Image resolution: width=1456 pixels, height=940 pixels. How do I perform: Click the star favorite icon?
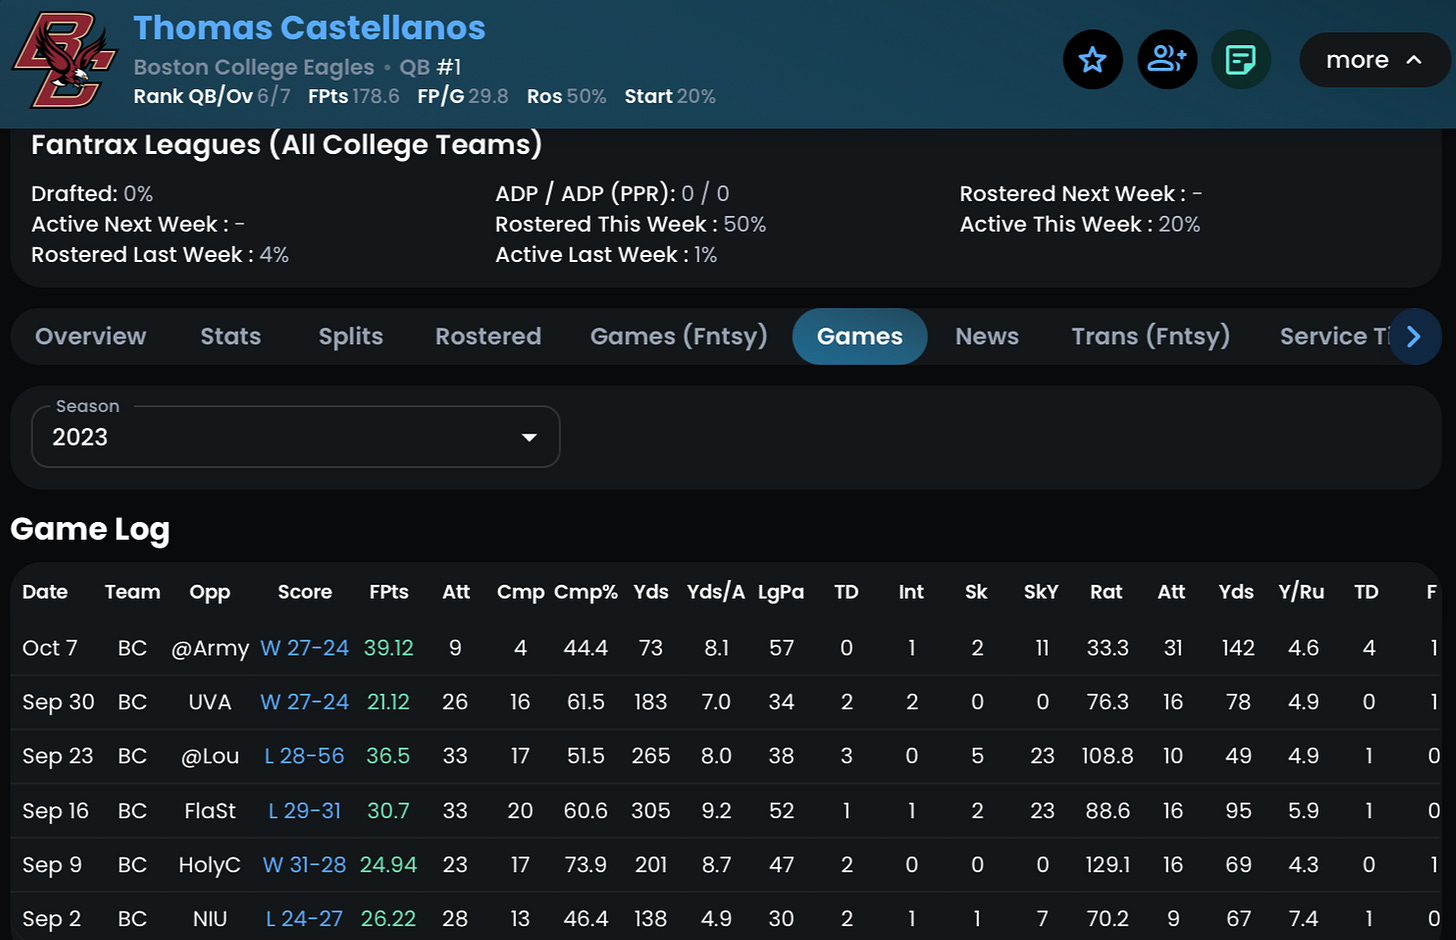pos(1092,60)
